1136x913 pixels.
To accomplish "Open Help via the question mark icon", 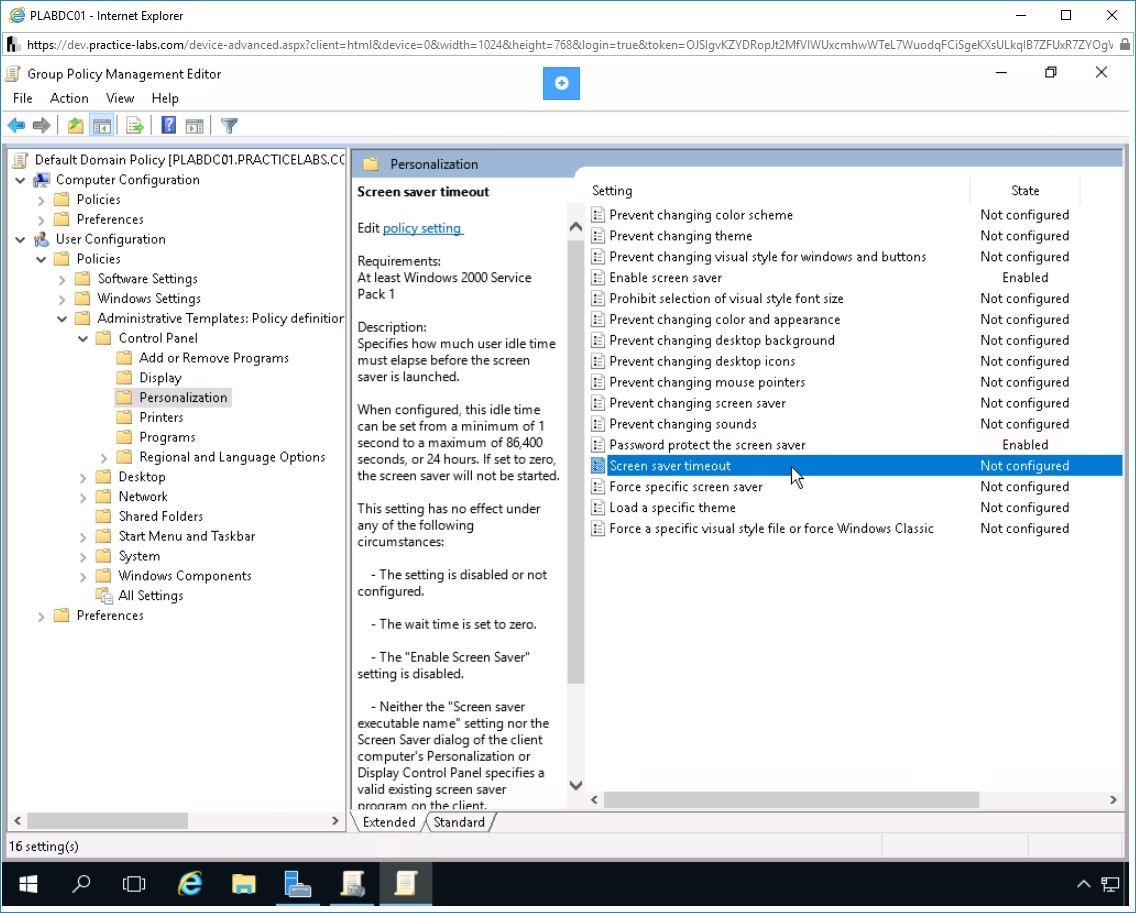I will (x=168, y=125).
